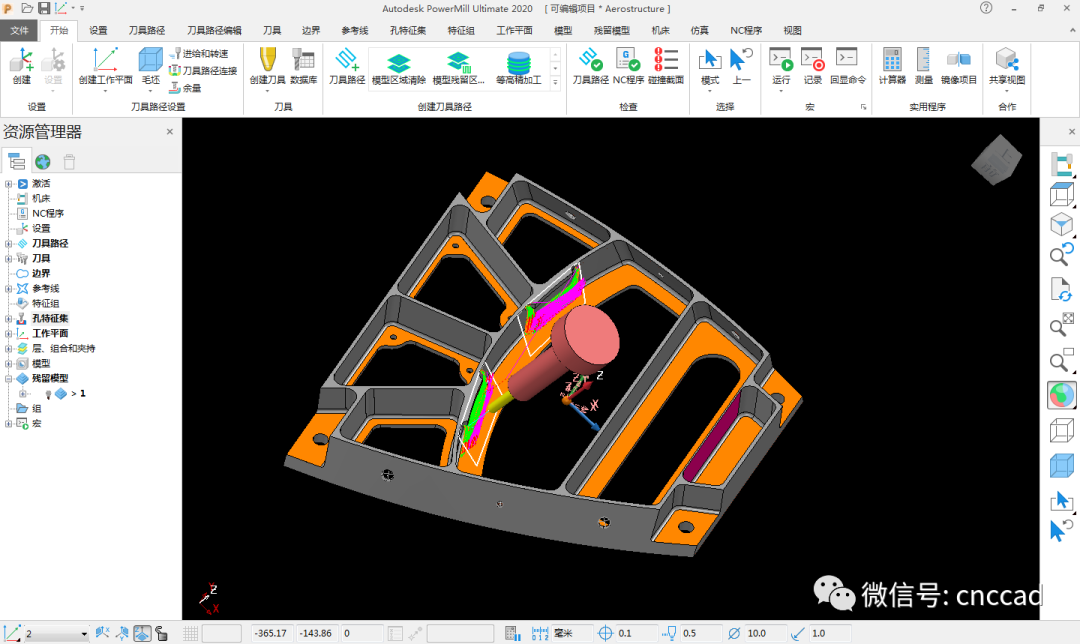The height and width of the screenshot is (644, 1080).
Task: Open the 创建工作平面 workplane tool
Action: point(105,66)
